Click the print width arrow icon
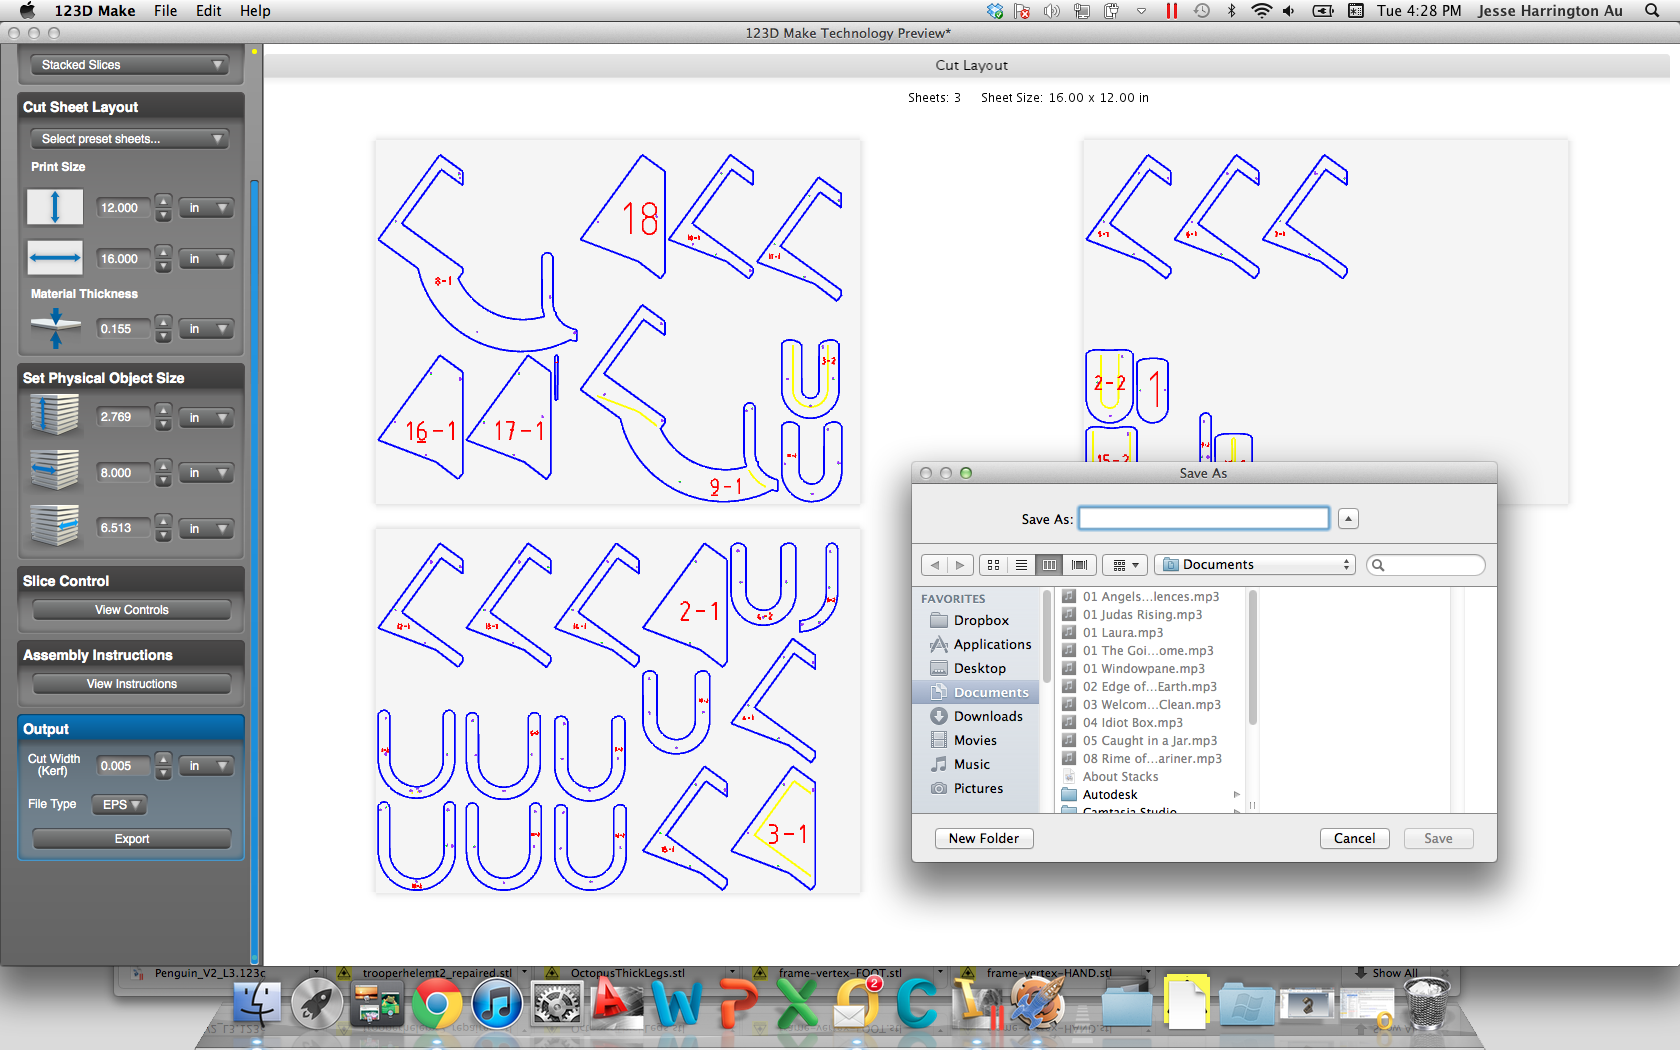This screenshot has height=1050, width=1680. click(55, 258)
